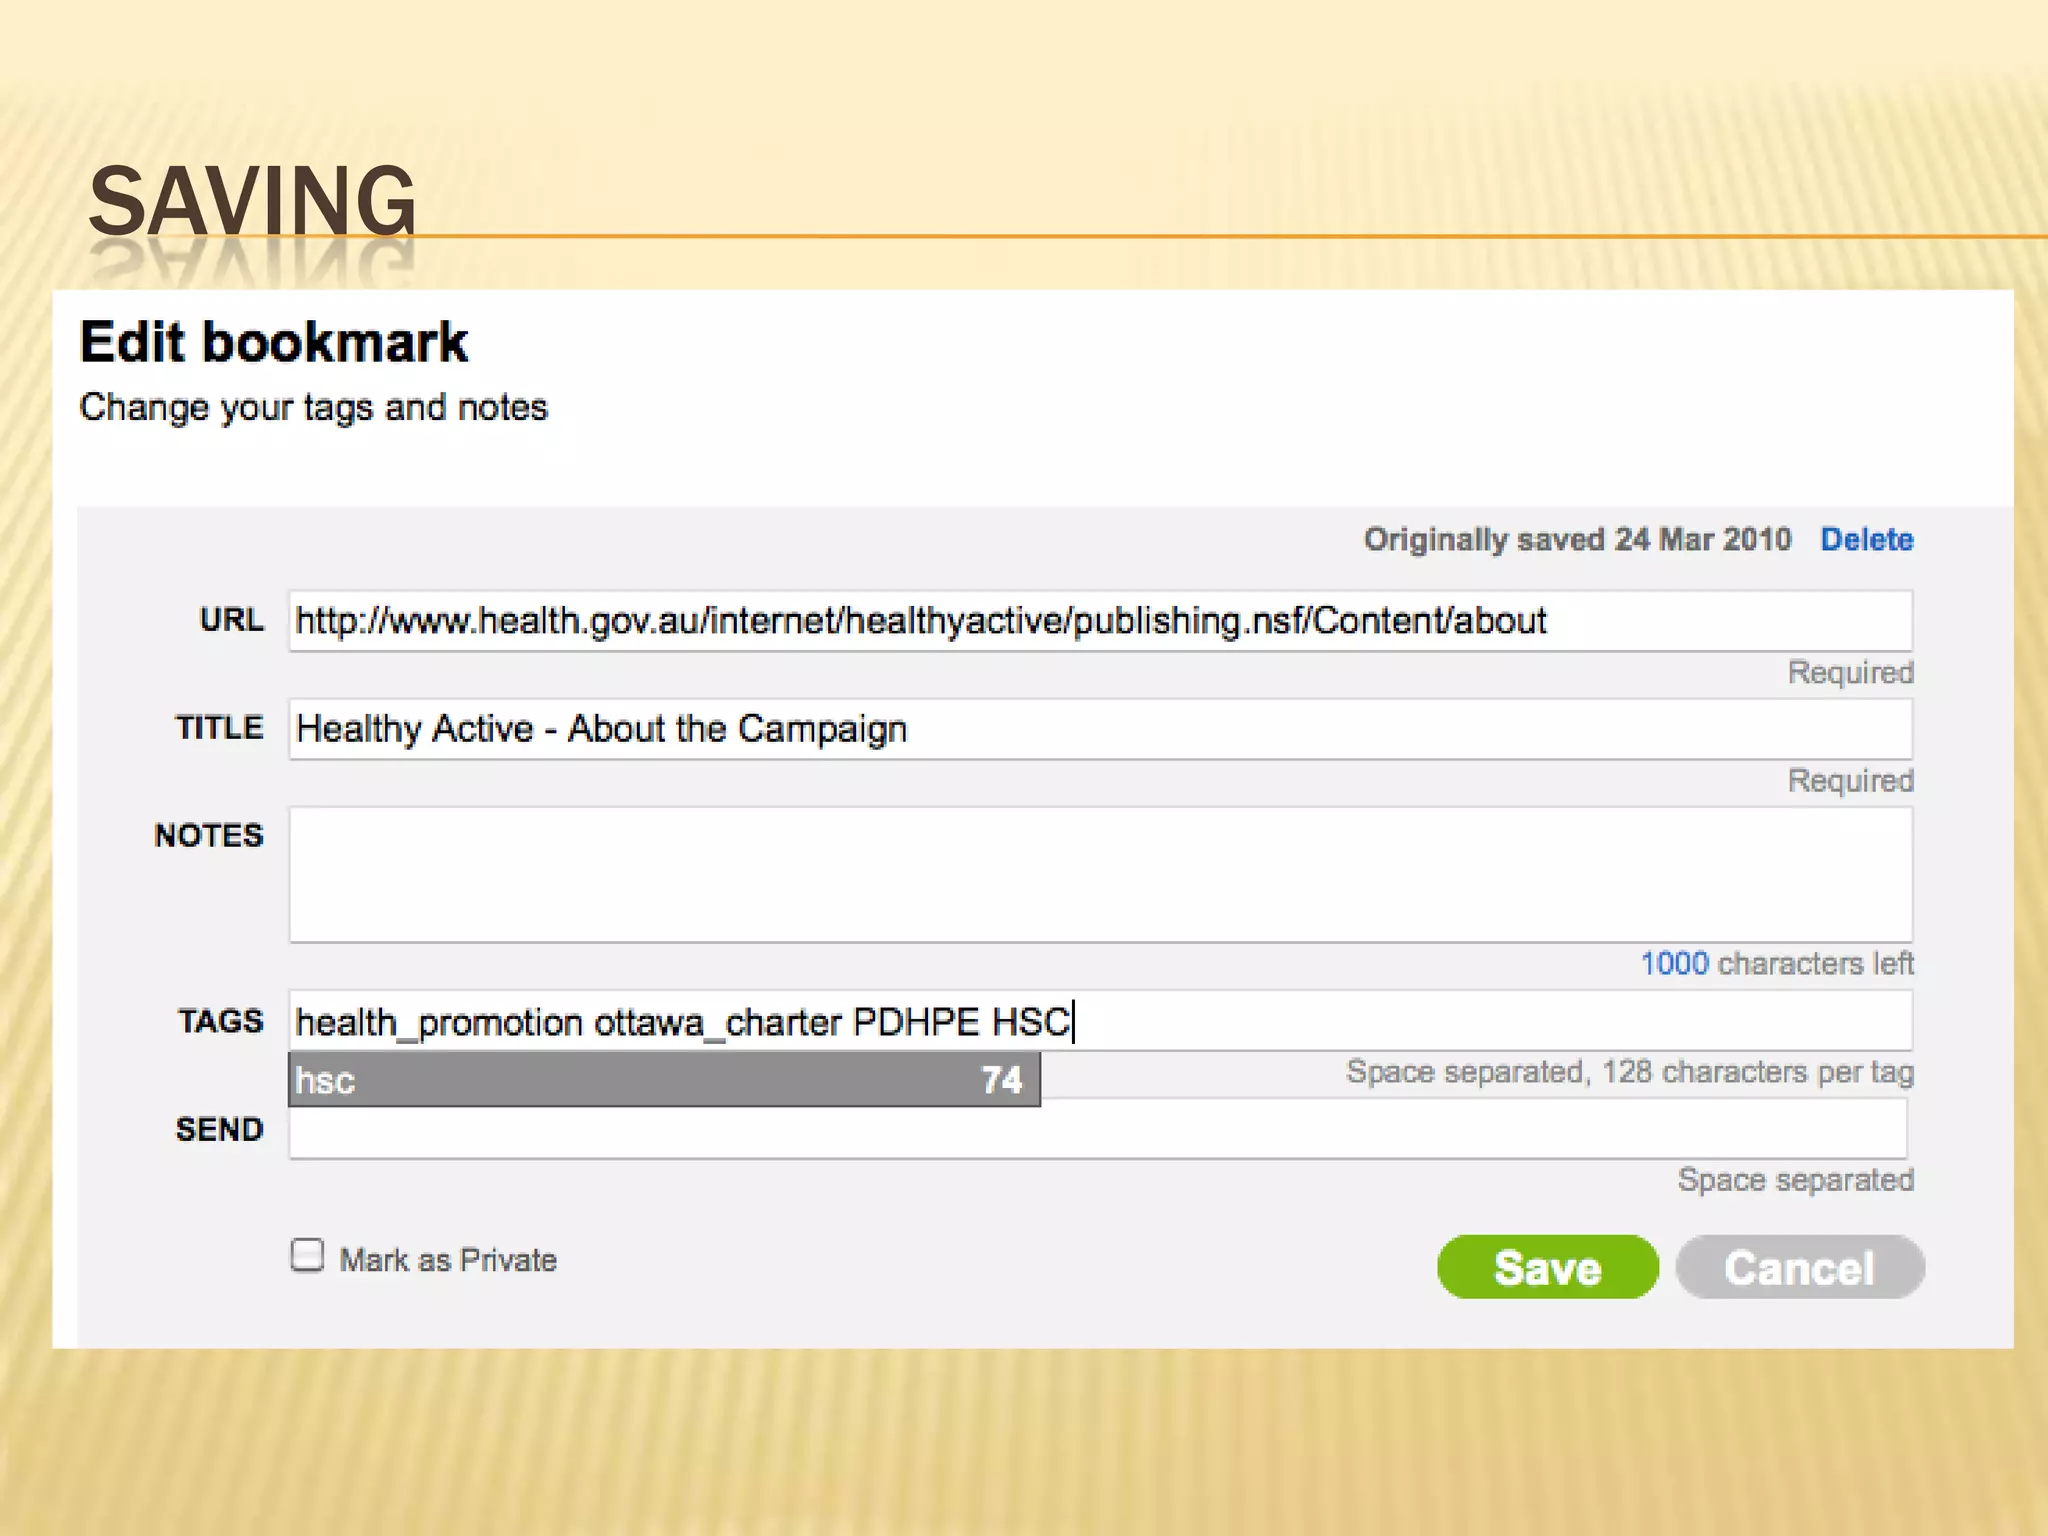Click inside the empty Notes box

1100,874
